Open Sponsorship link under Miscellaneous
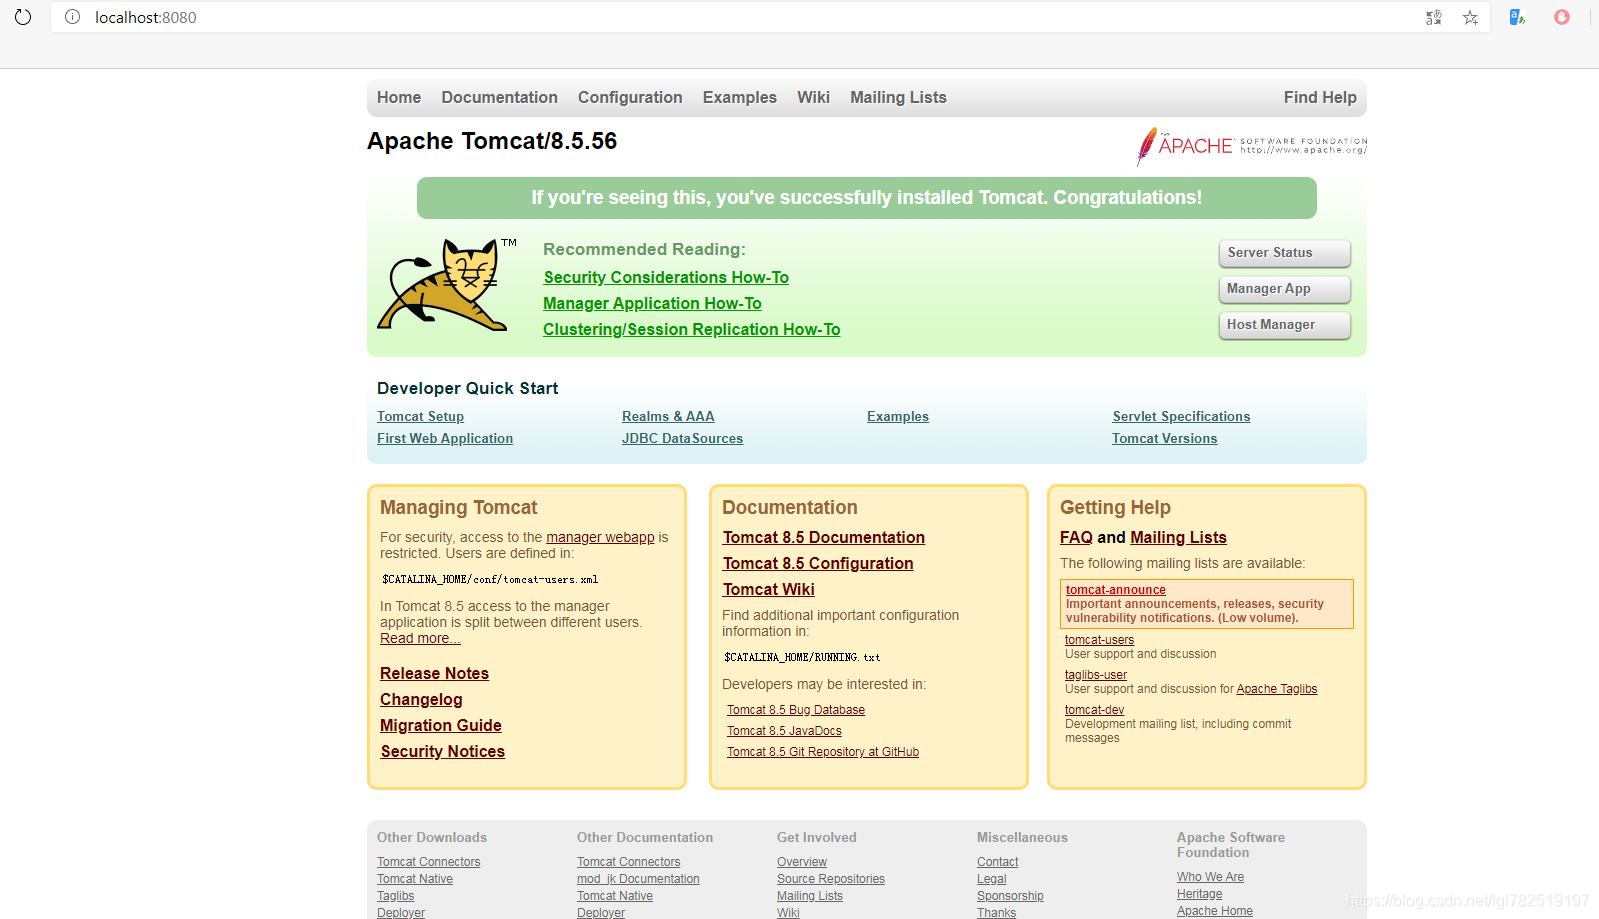The width and height of the screenshot is (1599, 919). (x=1010, y=896)
